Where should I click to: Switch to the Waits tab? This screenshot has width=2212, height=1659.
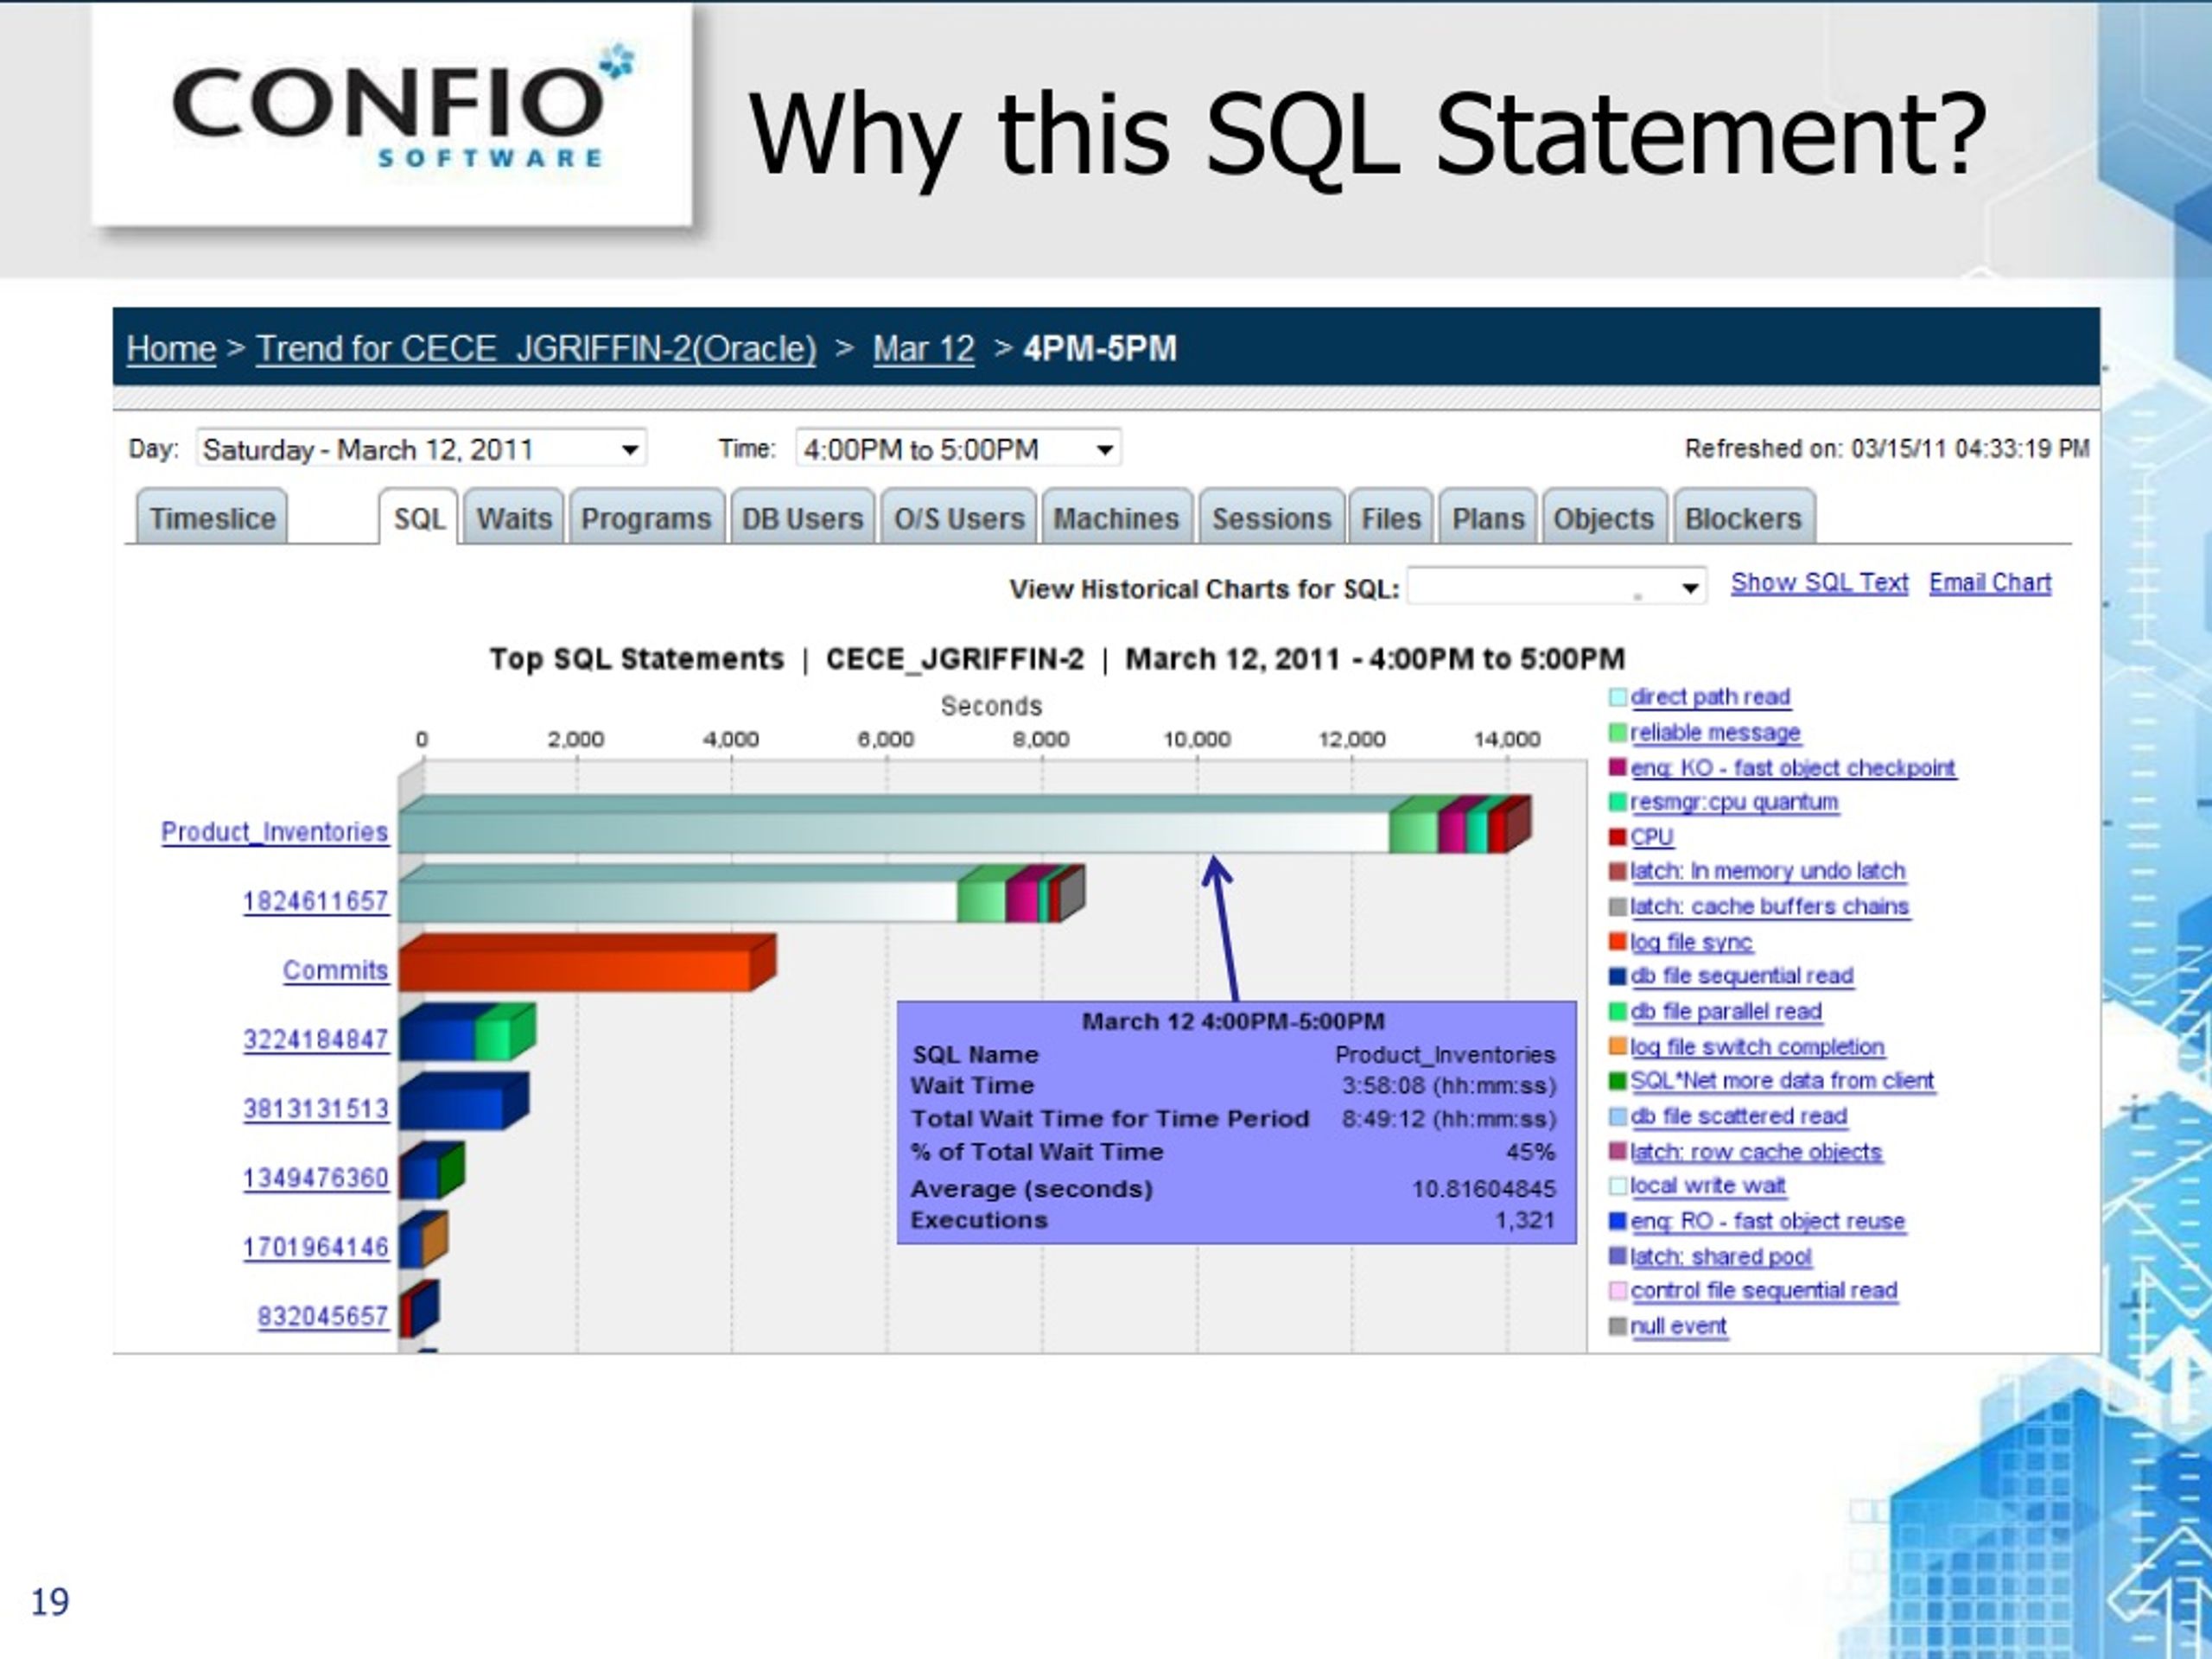point(514,518)
